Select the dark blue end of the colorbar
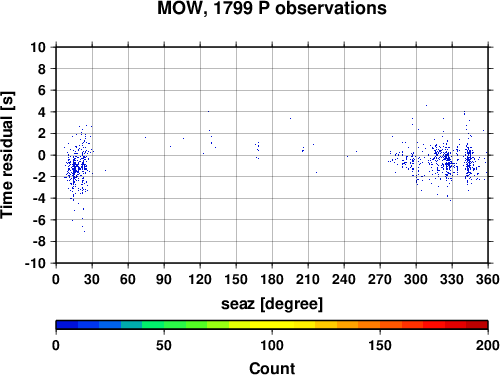This screenshot has width=500, height=375. click(x=67, y=325)
